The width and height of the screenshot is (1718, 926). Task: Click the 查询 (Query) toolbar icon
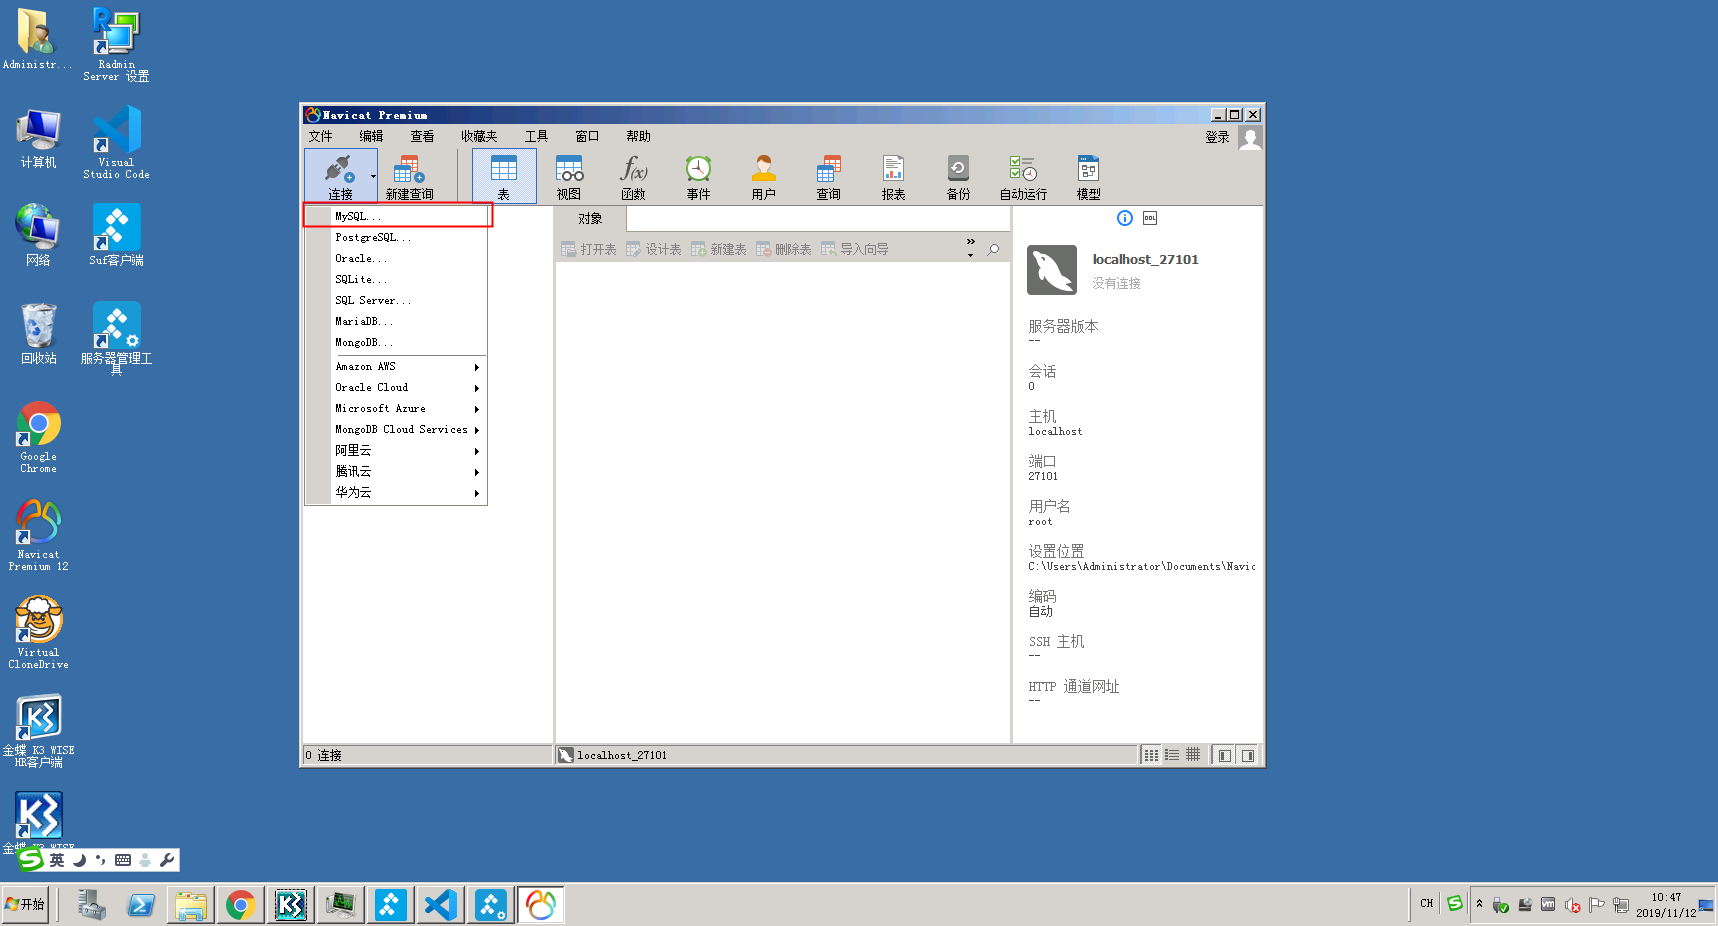(x=829, y=176)
